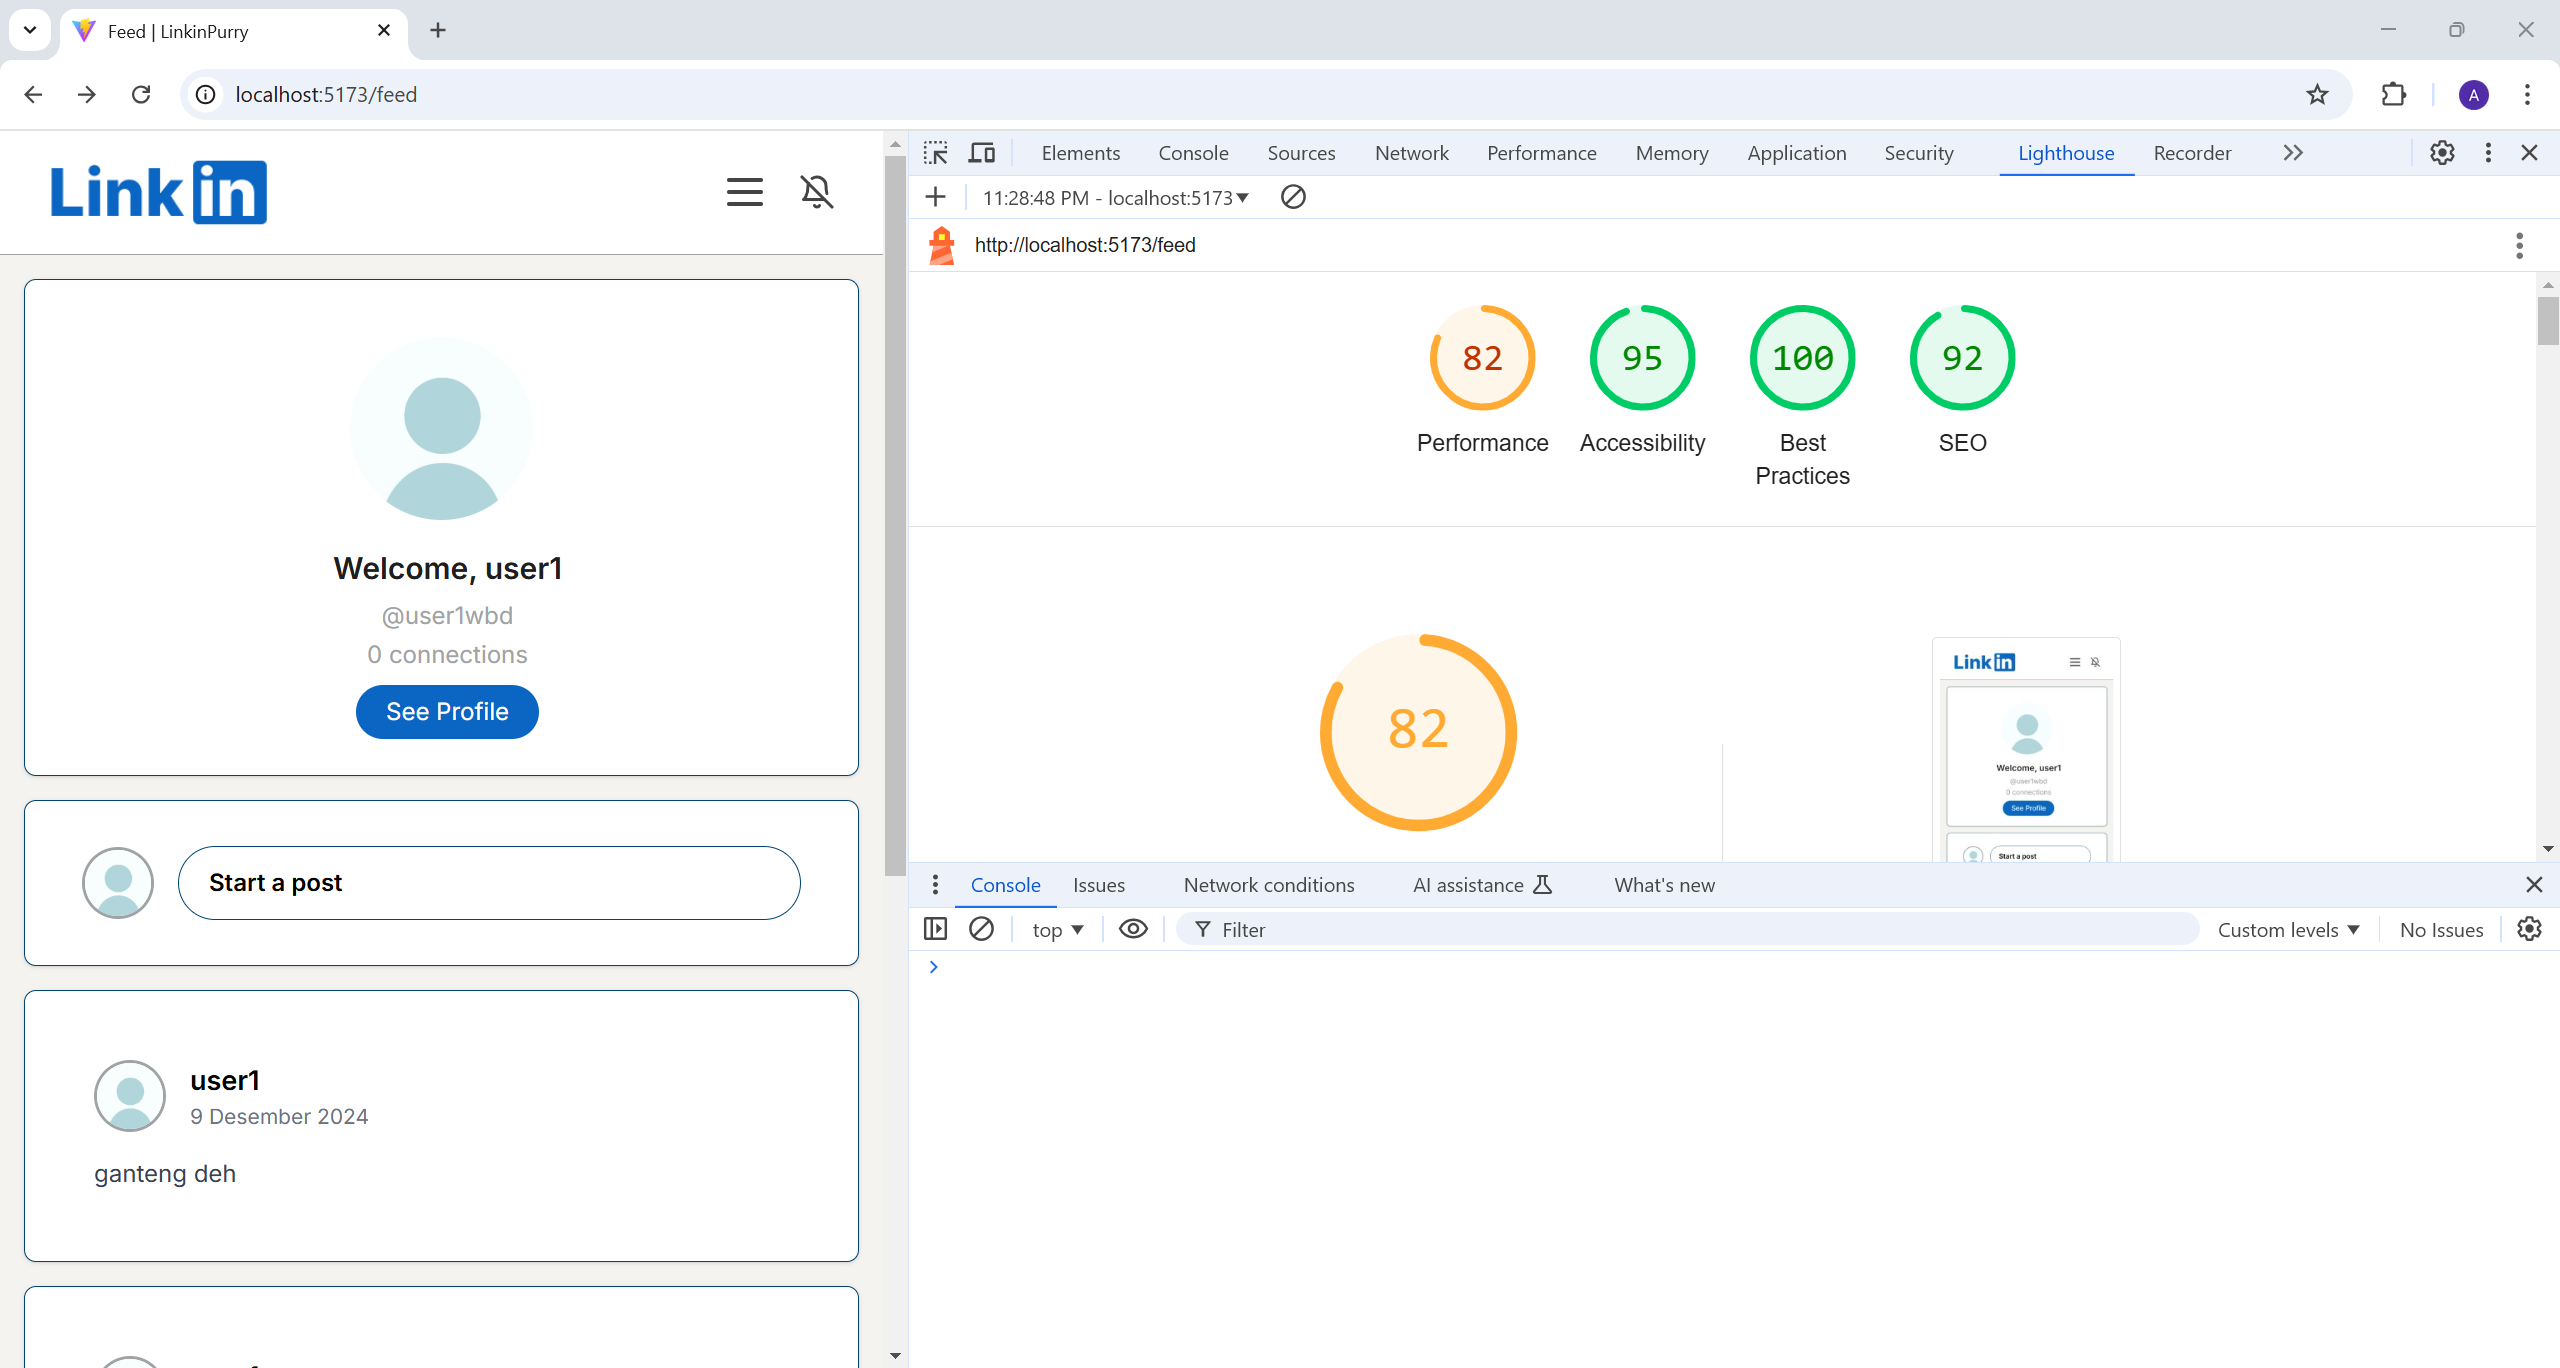
Task: Select the Issues drawer tab
Action: tap(1098, 885)
